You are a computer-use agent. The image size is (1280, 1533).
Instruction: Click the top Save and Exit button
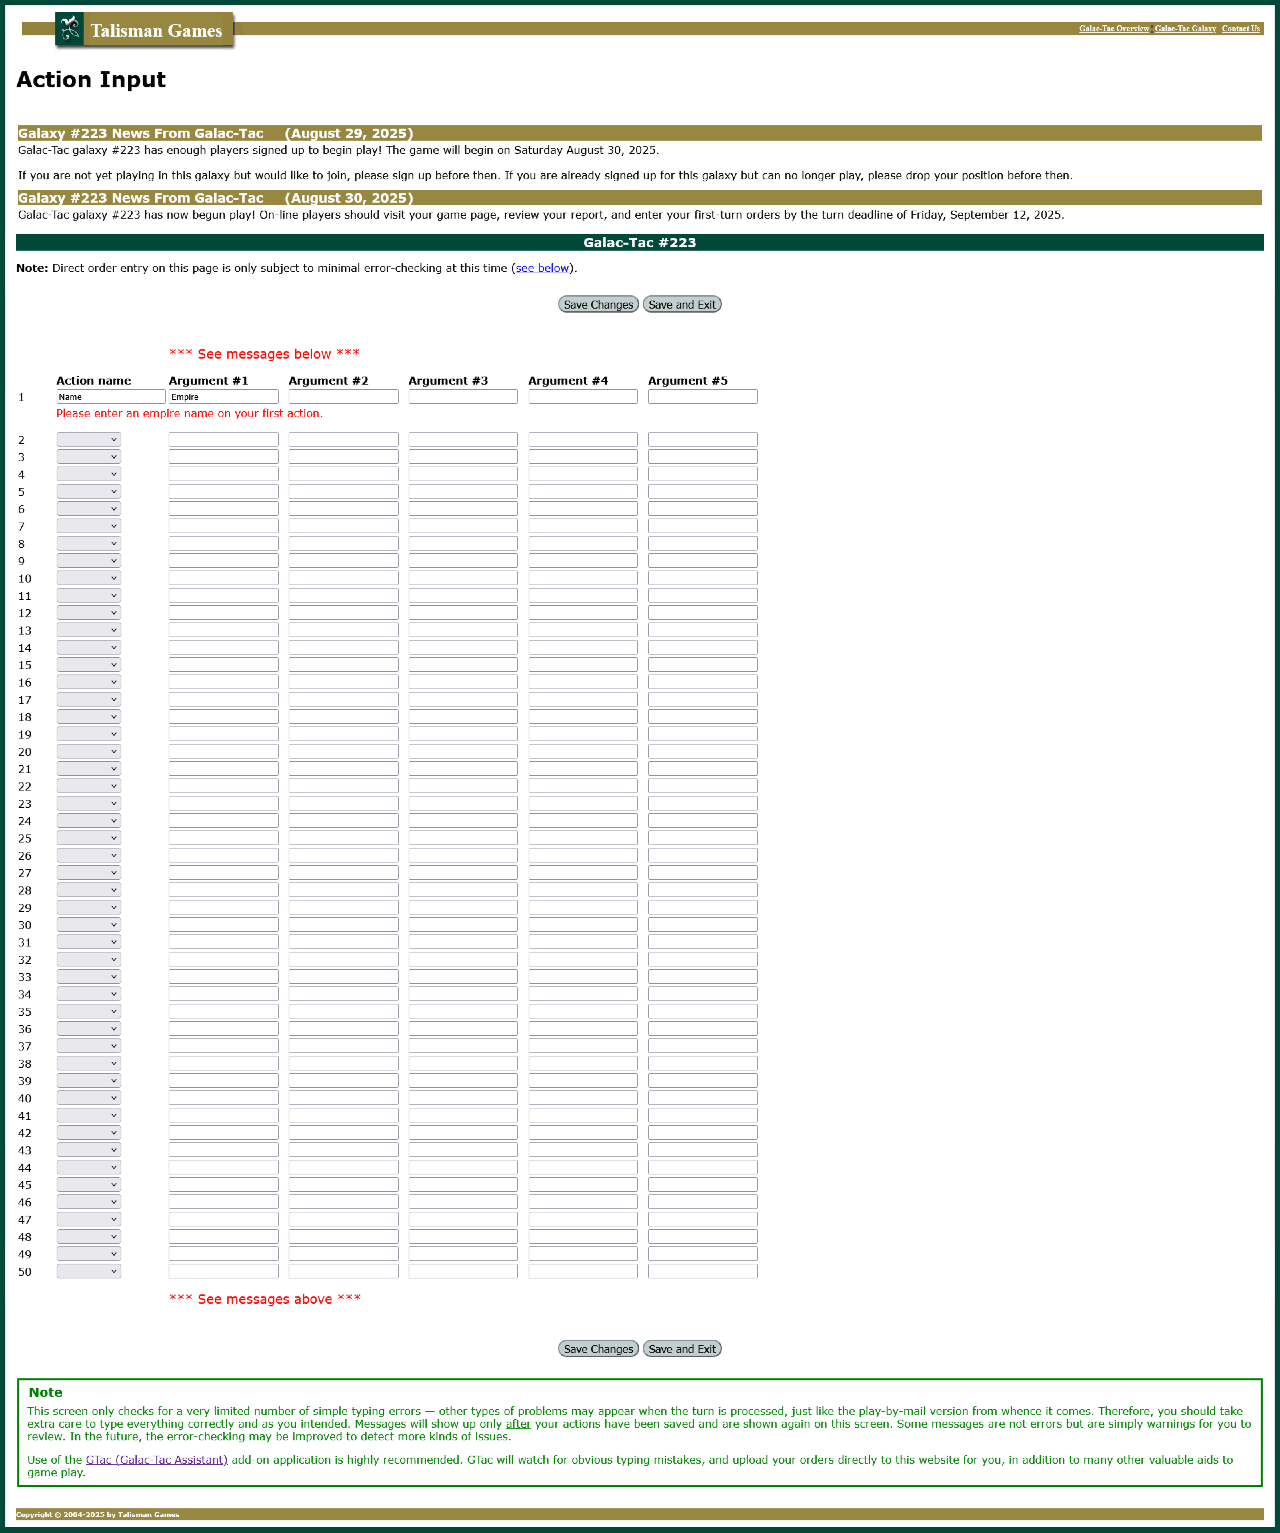(x=682, y=305)
